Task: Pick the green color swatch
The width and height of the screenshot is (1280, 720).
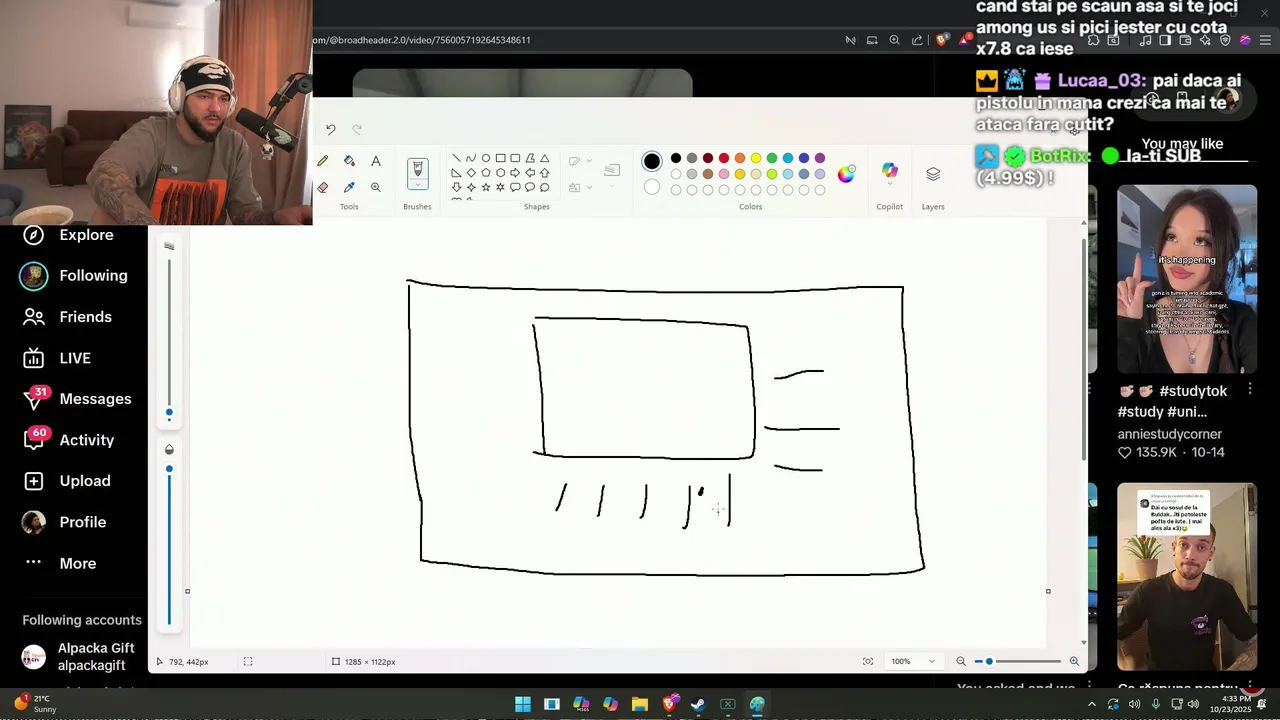Action: (x=772, y=158)
